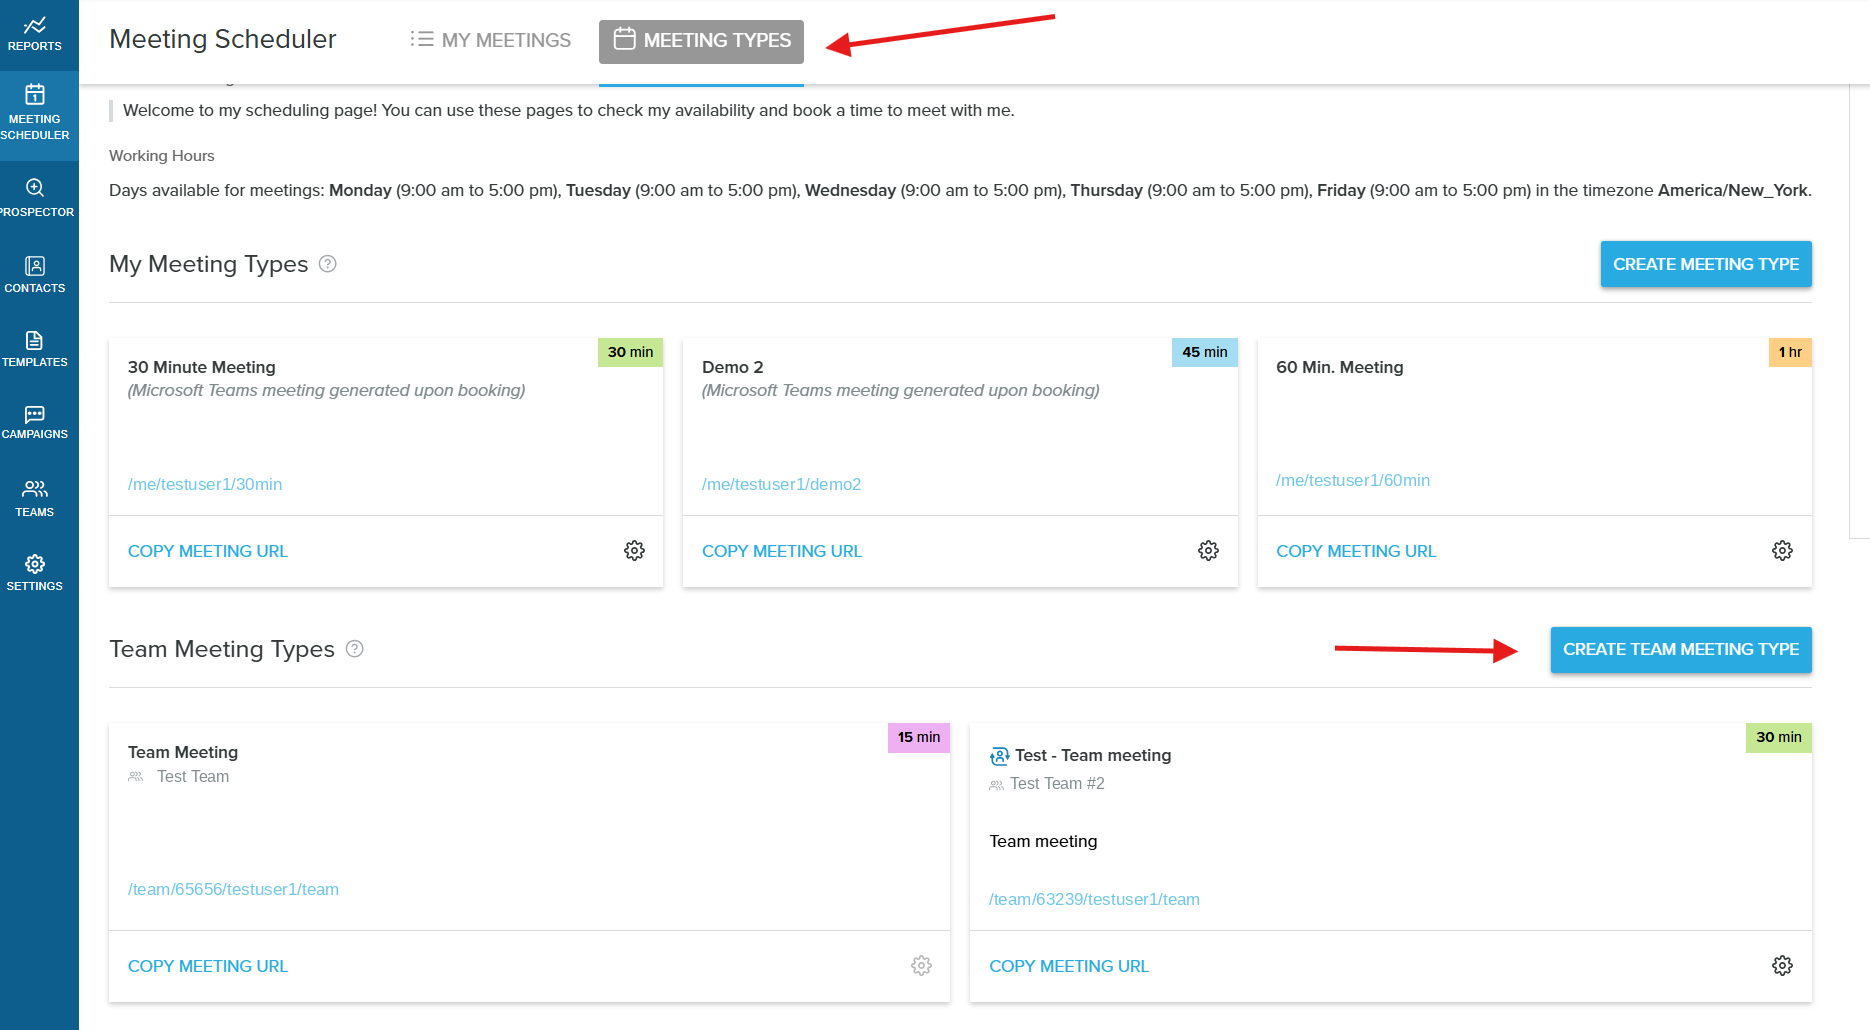Open Reports in the sidebar

pyautogui.click(x=35, y=34)
